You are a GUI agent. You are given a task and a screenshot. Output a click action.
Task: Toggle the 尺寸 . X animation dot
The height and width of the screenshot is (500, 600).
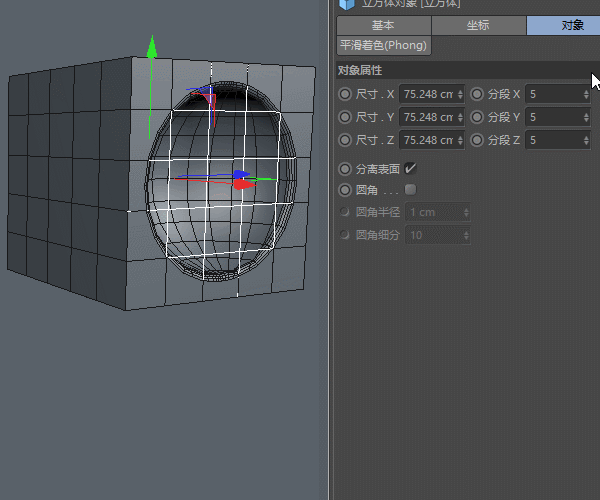(x=345, y=94)
